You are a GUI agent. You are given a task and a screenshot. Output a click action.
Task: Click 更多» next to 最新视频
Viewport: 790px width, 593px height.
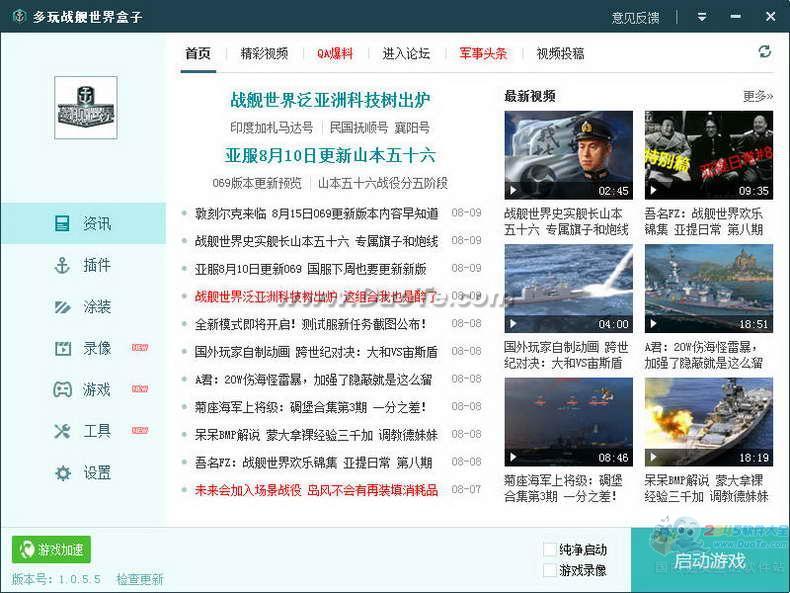[758, 96]
